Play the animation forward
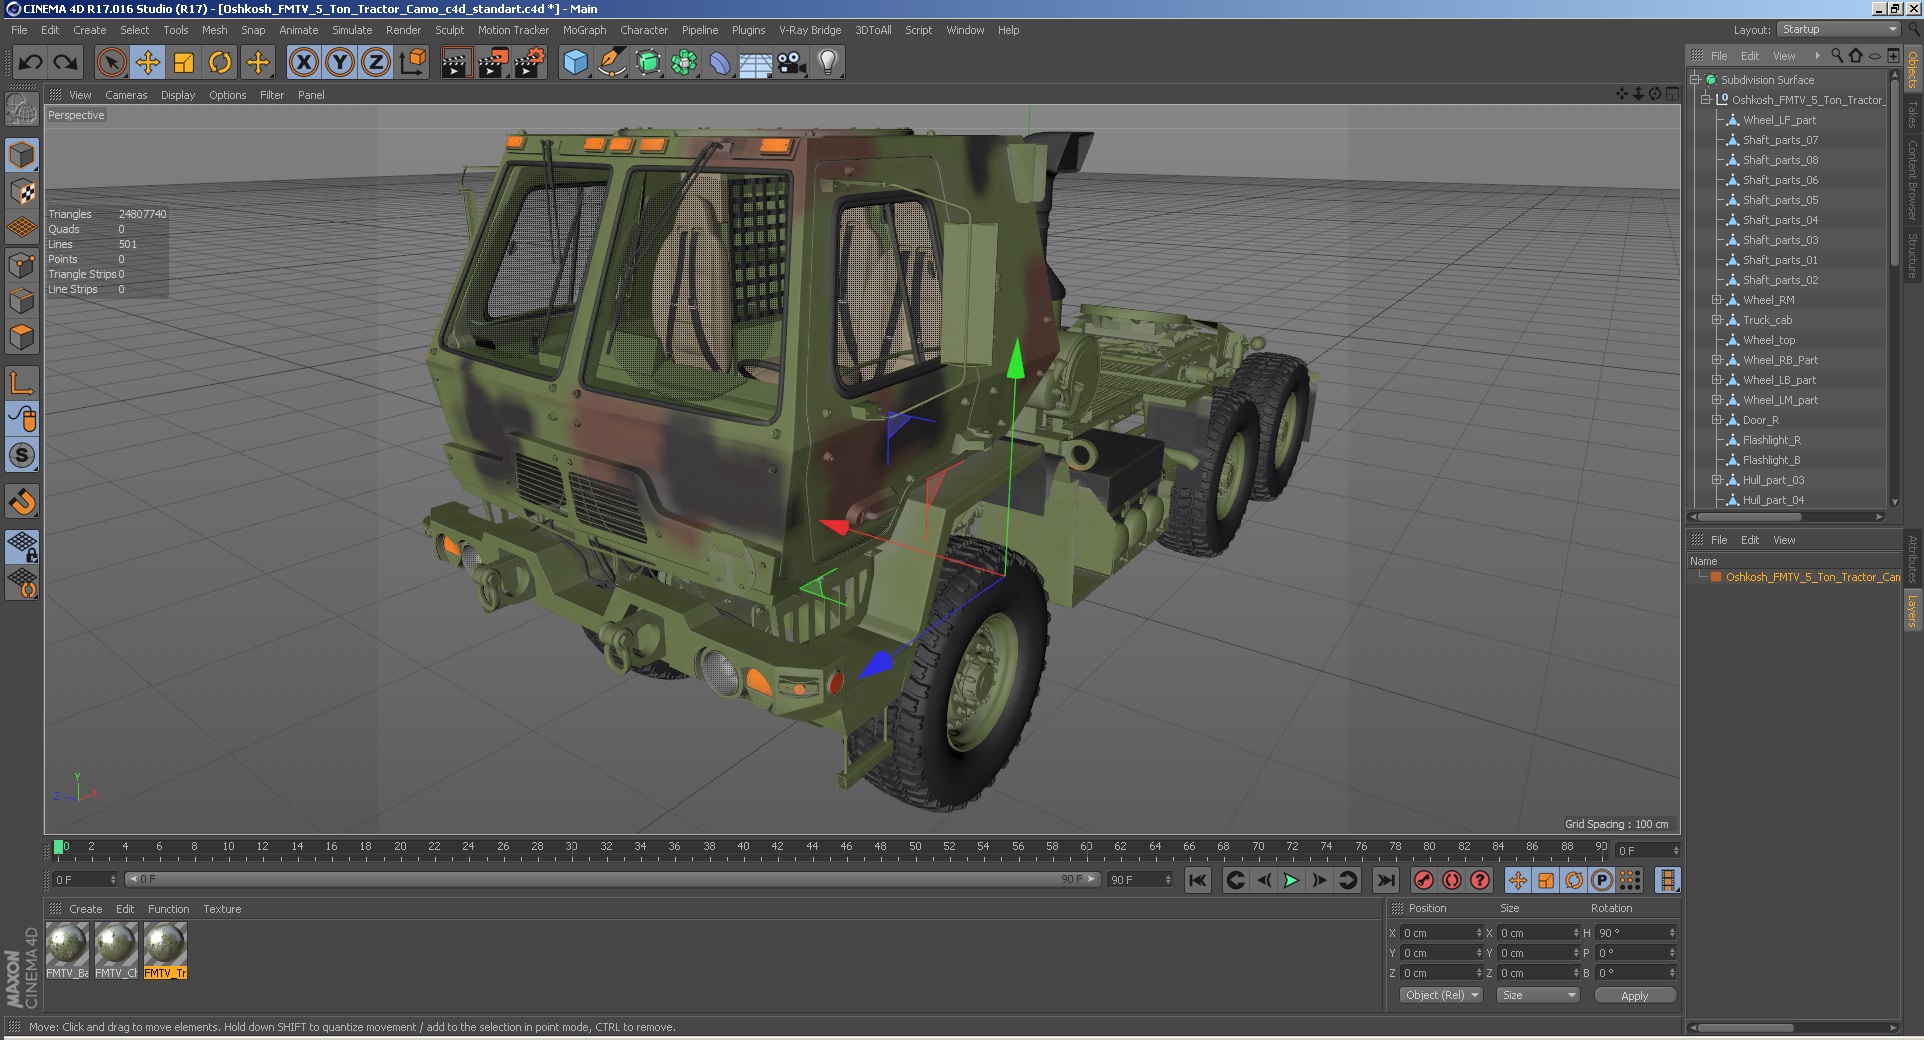The image size is (1924, 1040). [x=1291, y=880]
